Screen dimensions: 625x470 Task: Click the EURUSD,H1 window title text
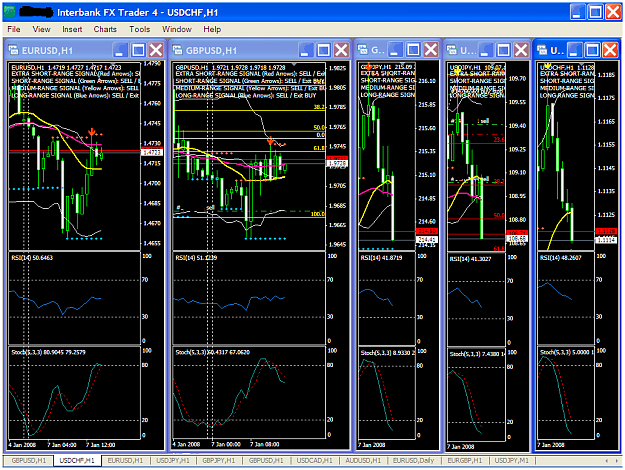[x=47, y=51]
